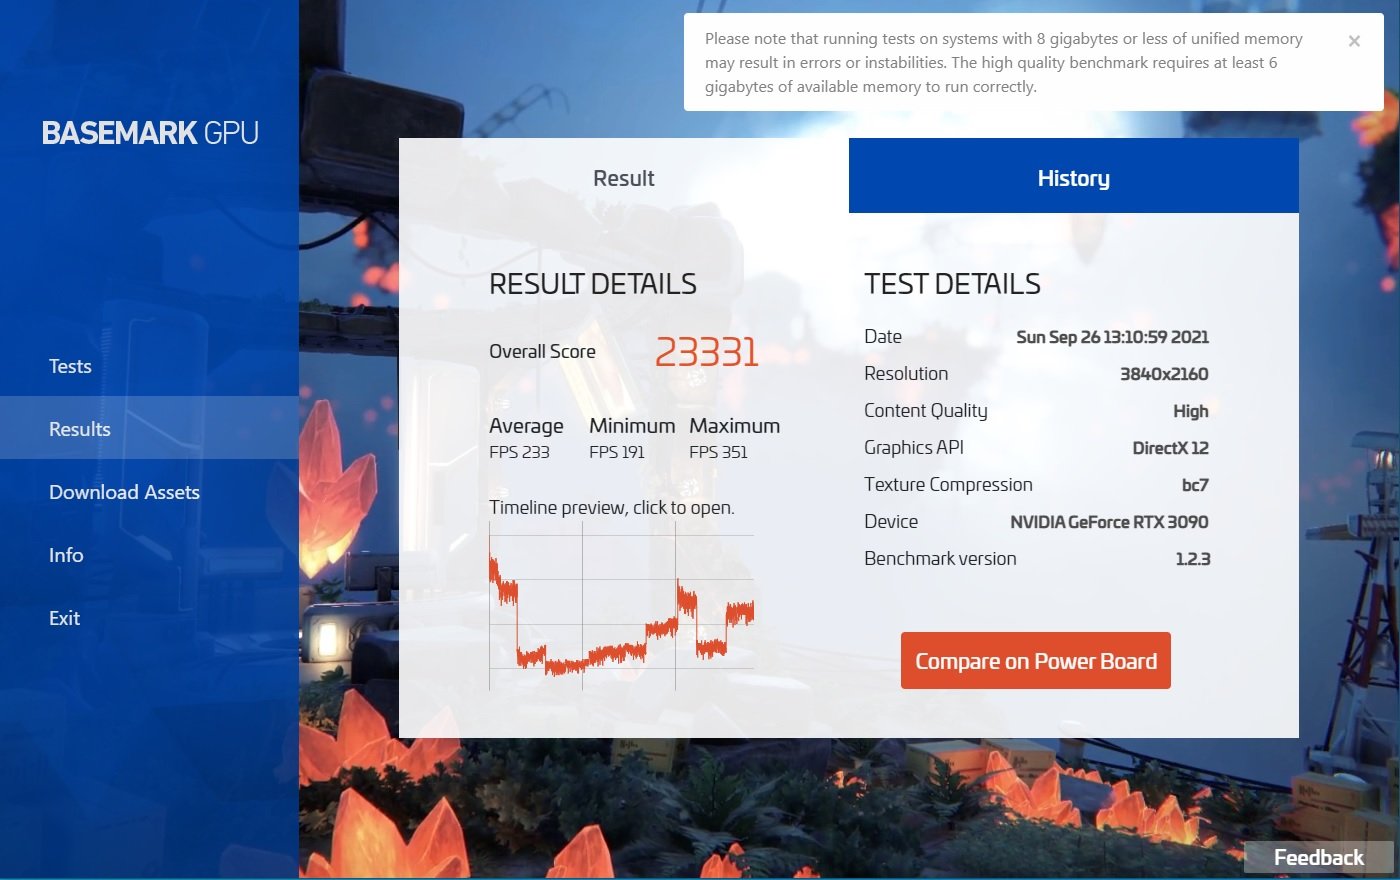Click the TEST DETAILS heading
1400x880 pixels.
(952, 283)
